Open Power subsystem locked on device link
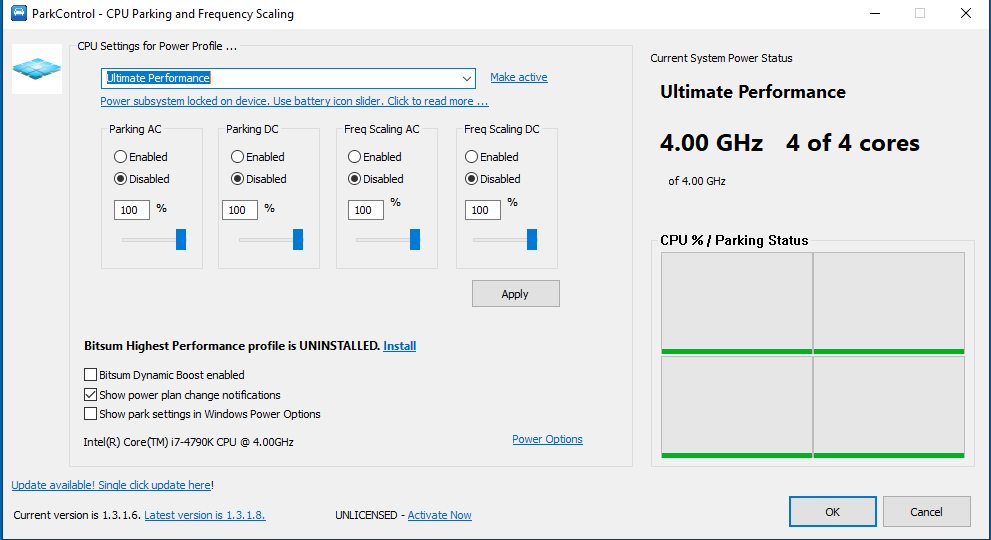991x540 pixels. pos(294,101)
